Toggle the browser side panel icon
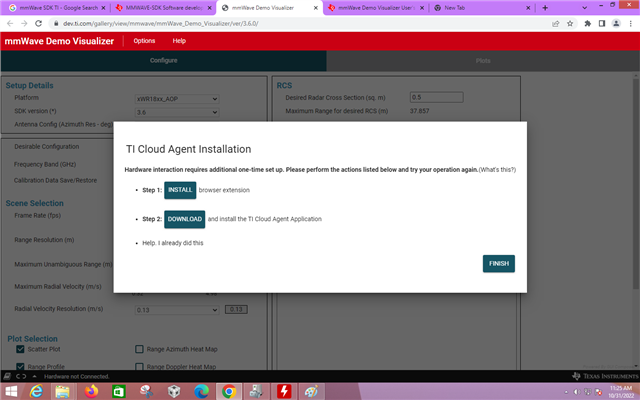 pos(602,24)
